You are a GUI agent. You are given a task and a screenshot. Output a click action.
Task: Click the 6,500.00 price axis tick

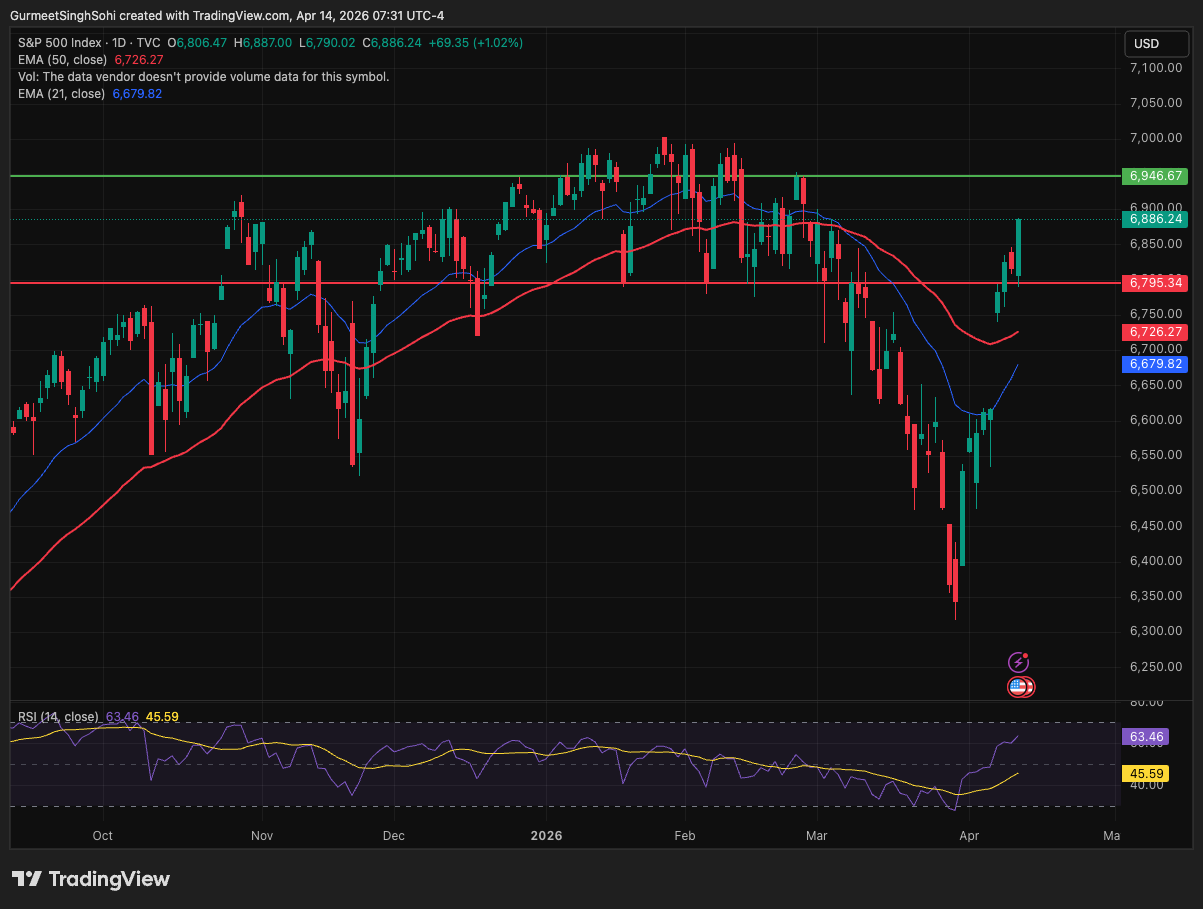click(1157, 490)
